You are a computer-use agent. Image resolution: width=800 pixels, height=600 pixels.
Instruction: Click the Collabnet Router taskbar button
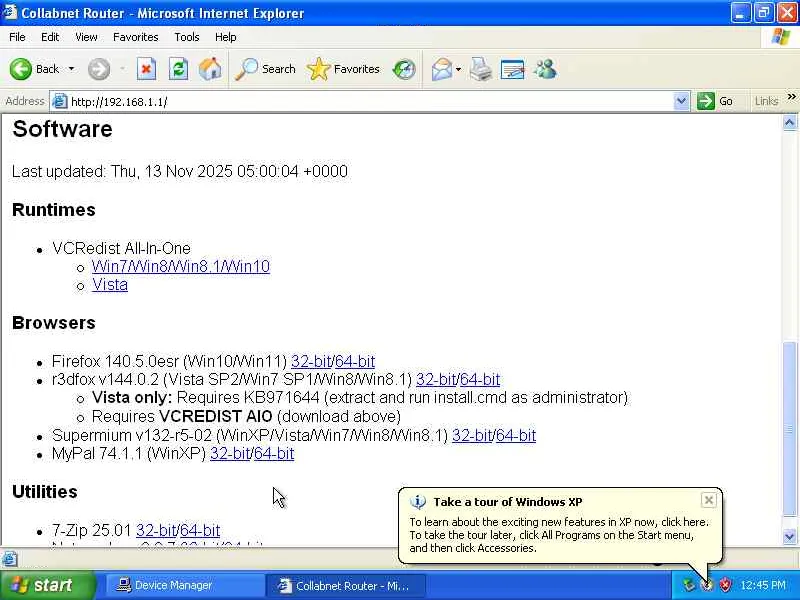[345, 586]
